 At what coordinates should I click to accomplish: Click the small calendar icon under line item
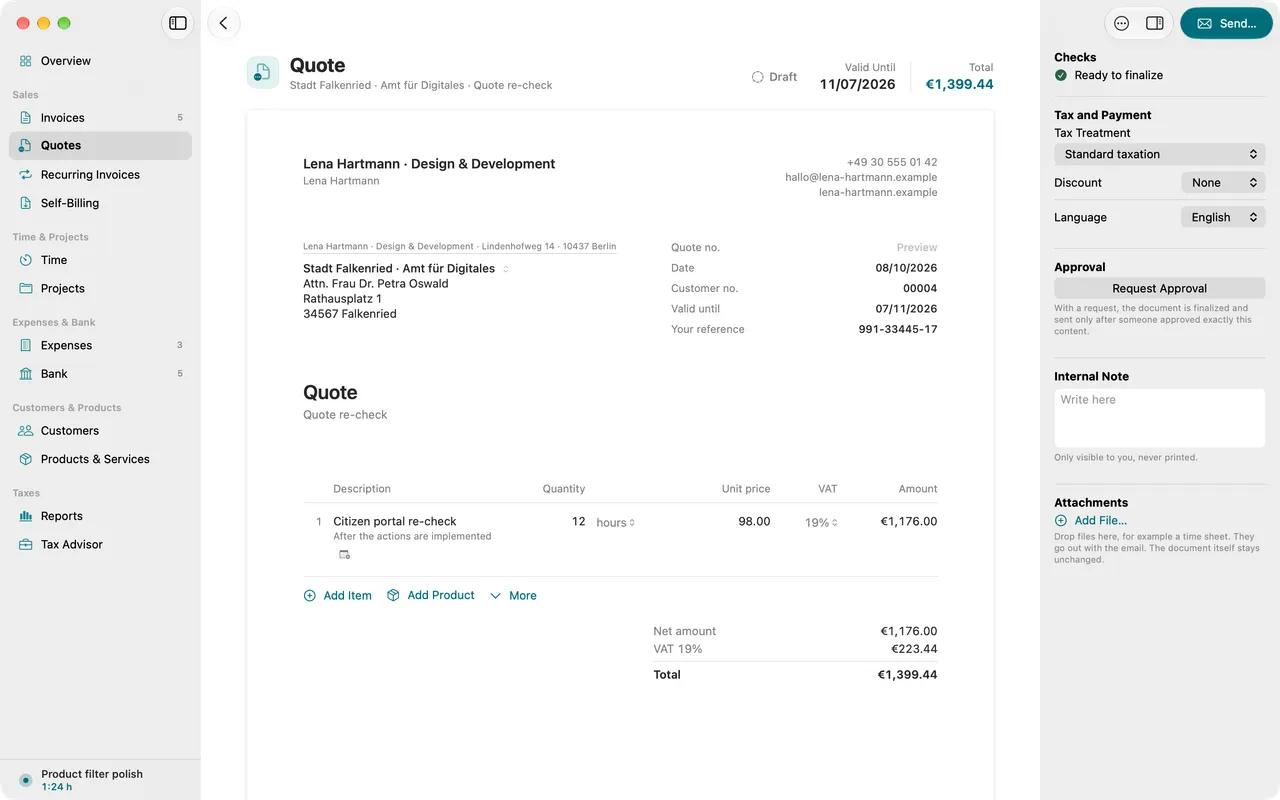coord(344,555)
